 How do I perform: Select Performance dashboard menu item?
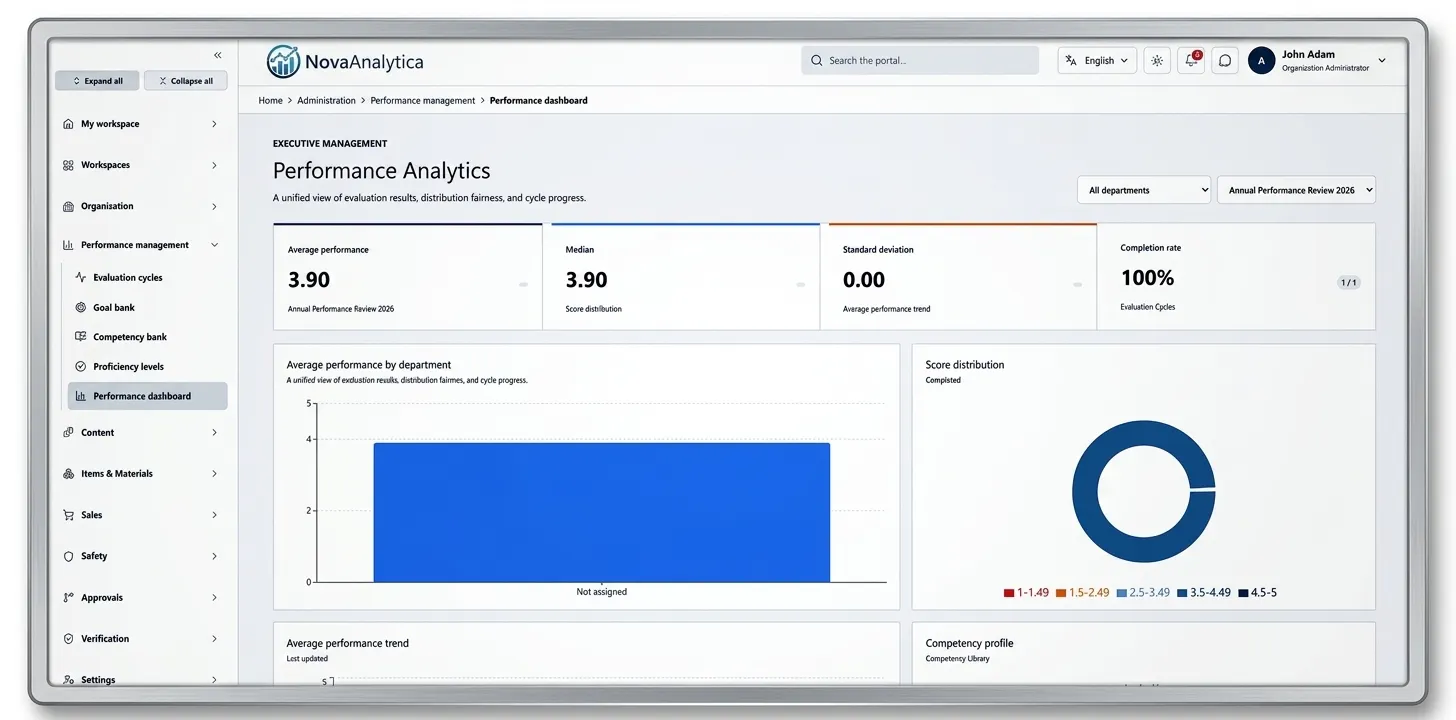point(148,396)
